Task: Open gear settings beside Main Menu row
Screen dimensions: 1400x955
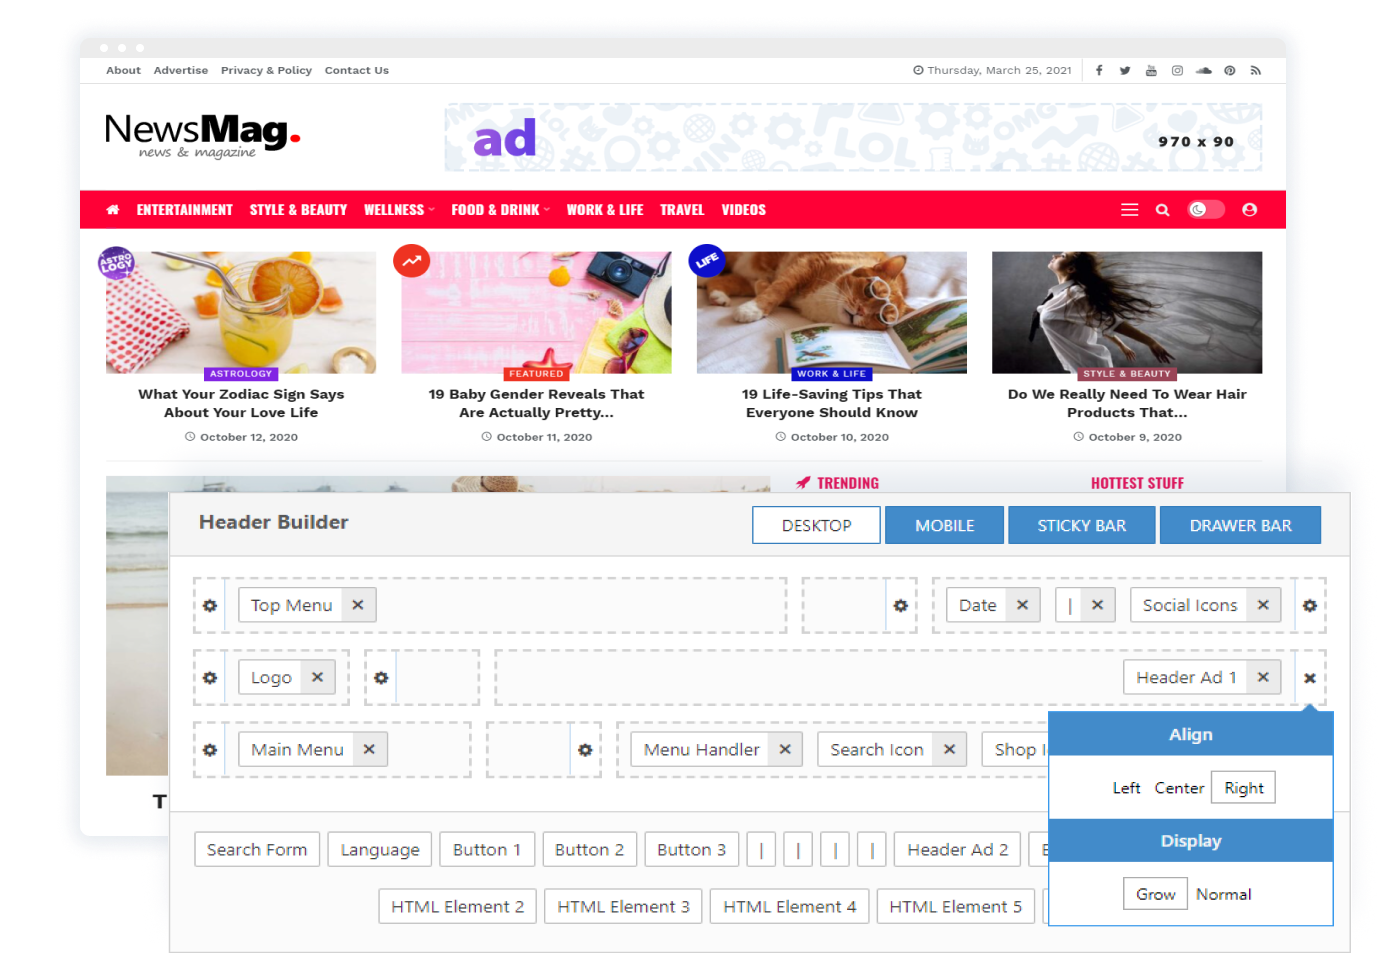Action: [x=210, y=750]
